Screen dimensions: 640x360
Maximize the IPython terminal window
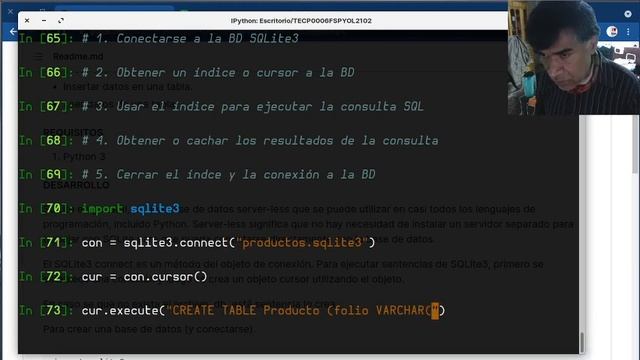tap(61, 20)
